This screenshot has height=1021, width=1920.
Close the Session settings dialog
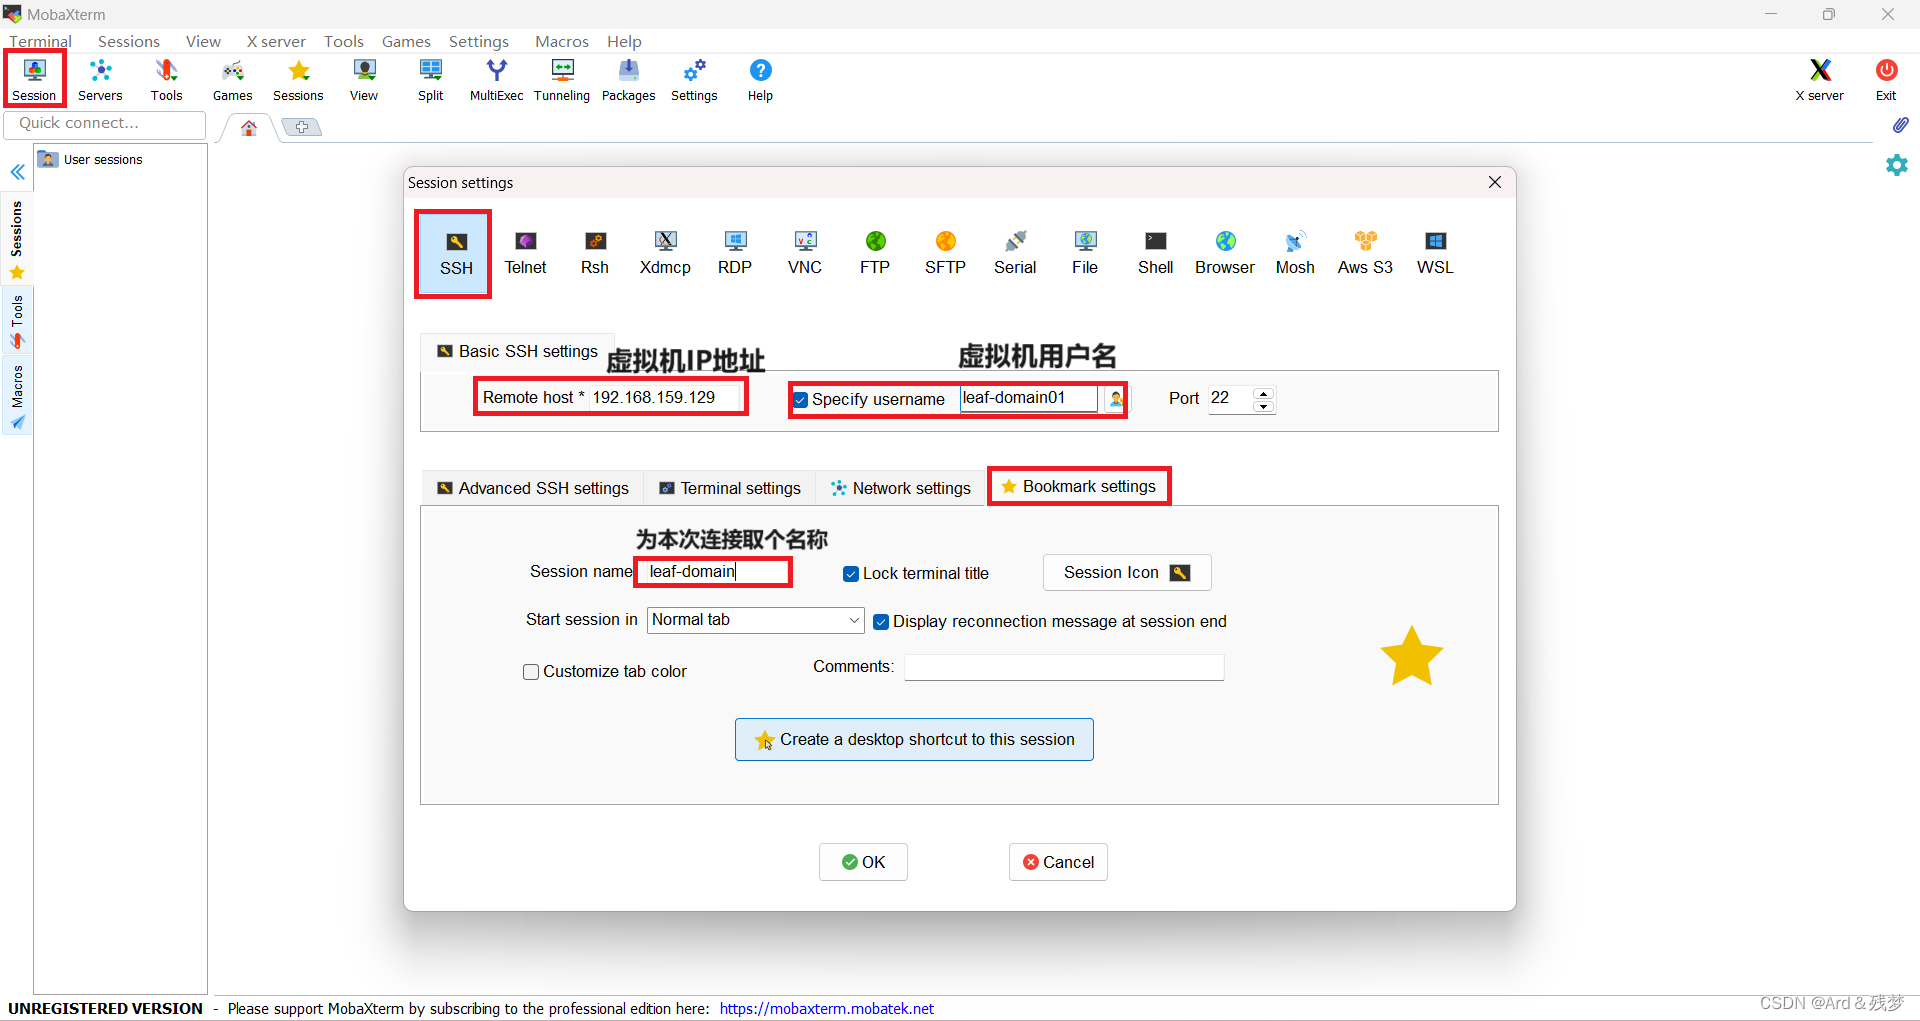click(1495, 182)
